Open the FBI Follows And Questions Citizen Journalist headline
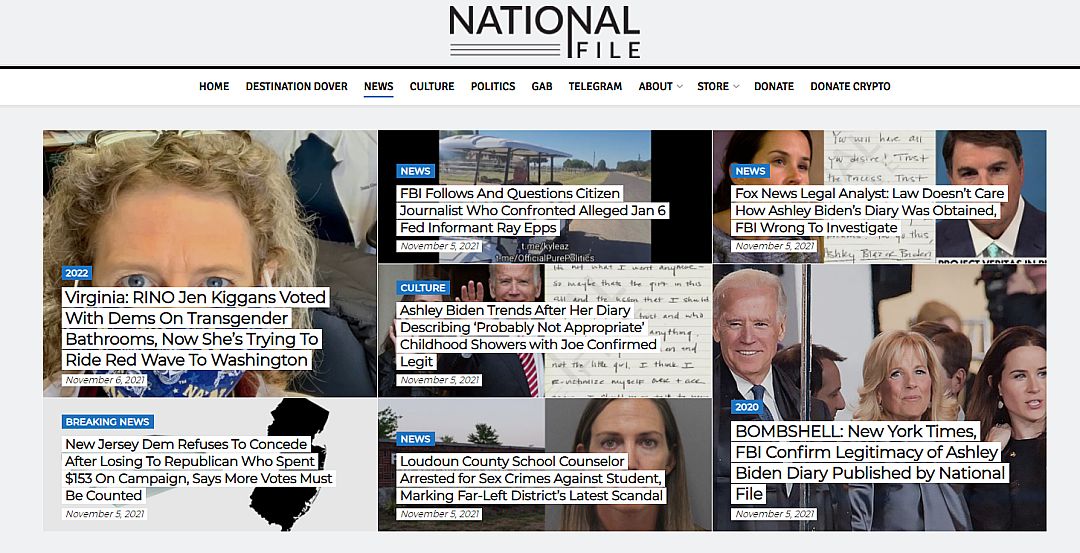This screenshot has height=553, width=1080. click(x=532, y=210)
